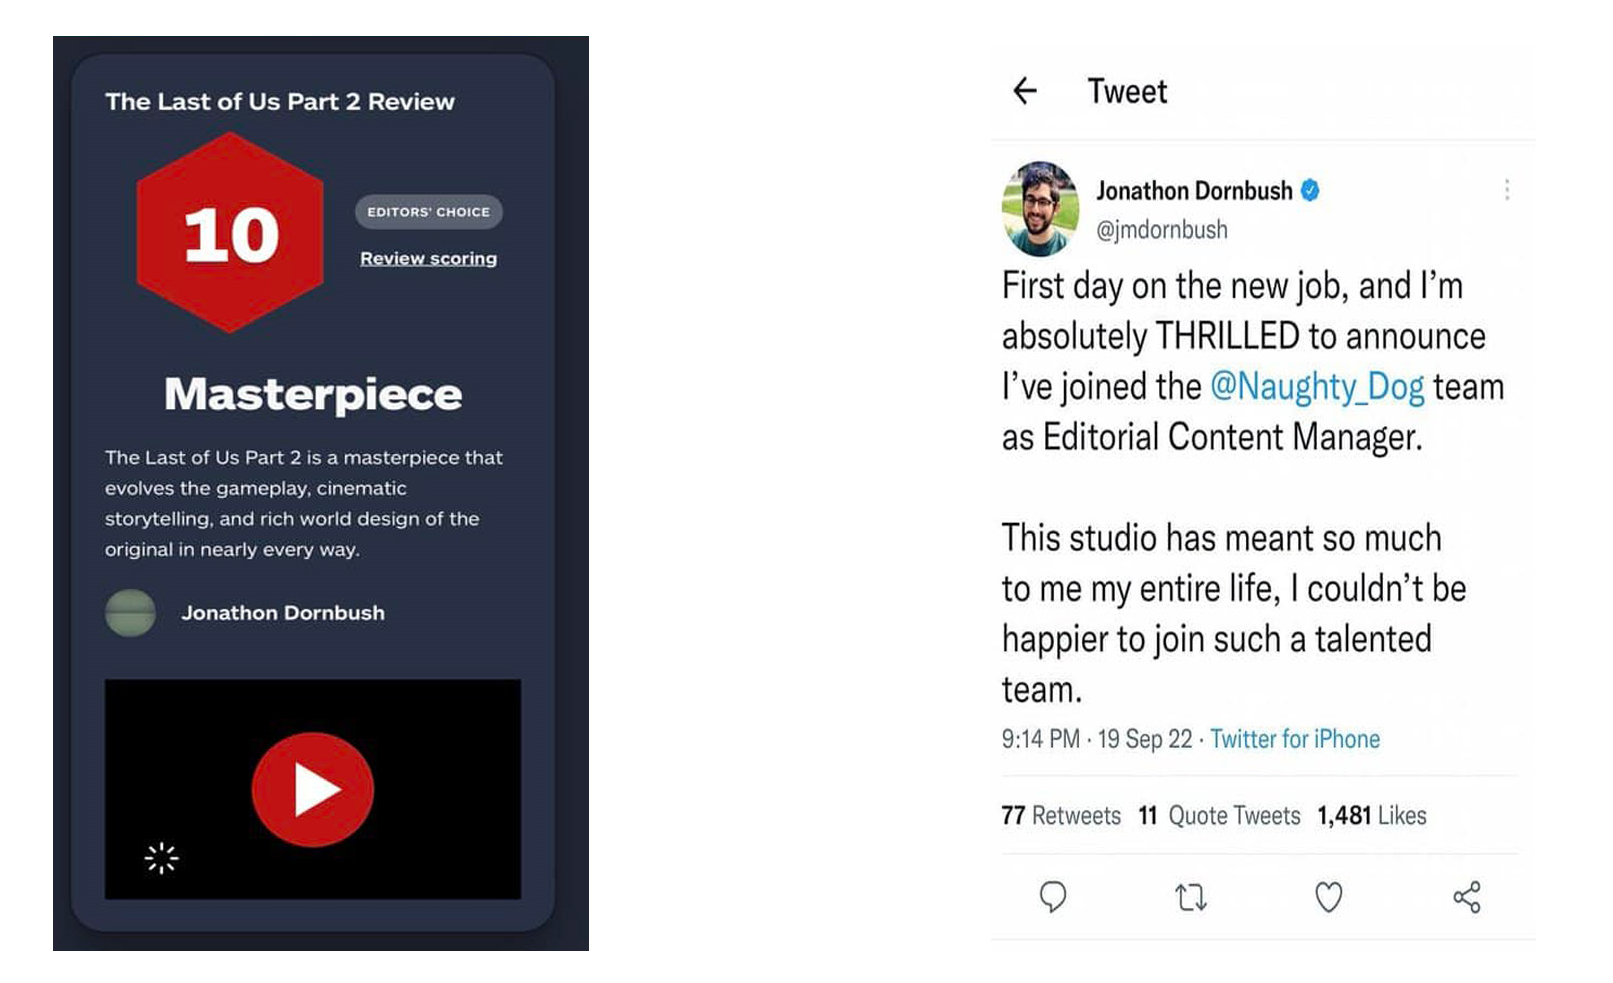The height and width of the screenshot is (983, 1613).
Task: View the 77 Retweets list
Action: [x=1061, y=816]
